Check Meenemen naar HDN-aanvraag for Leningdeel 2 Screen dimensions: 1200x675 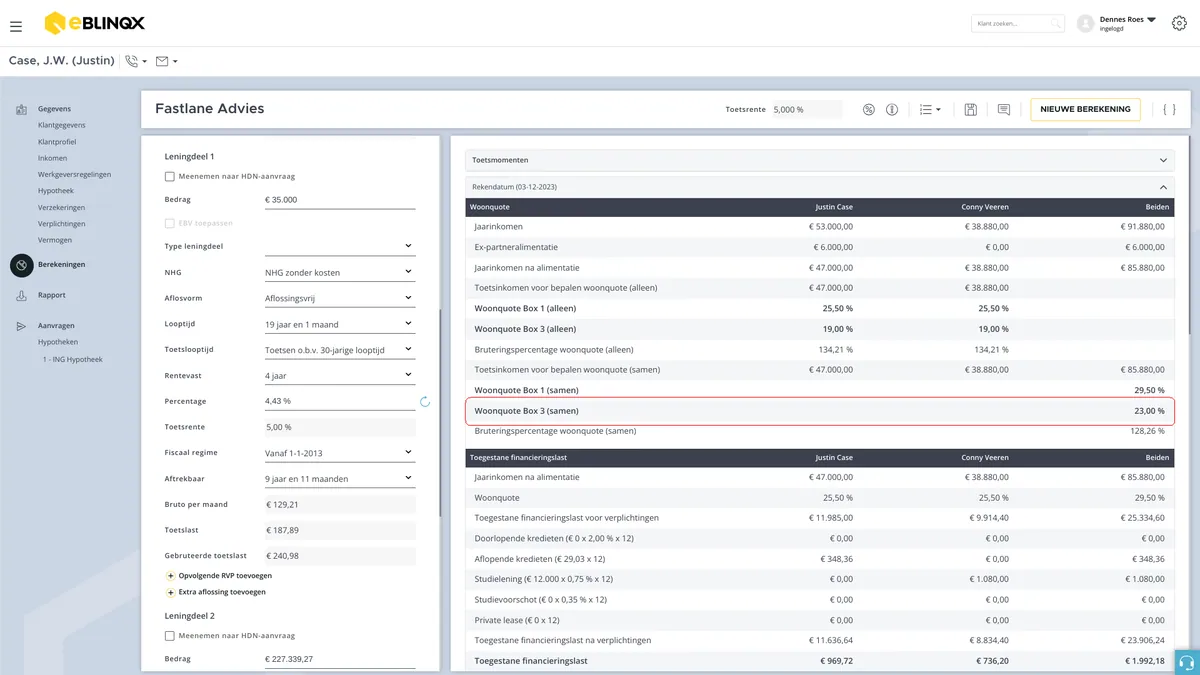[170, 636]
